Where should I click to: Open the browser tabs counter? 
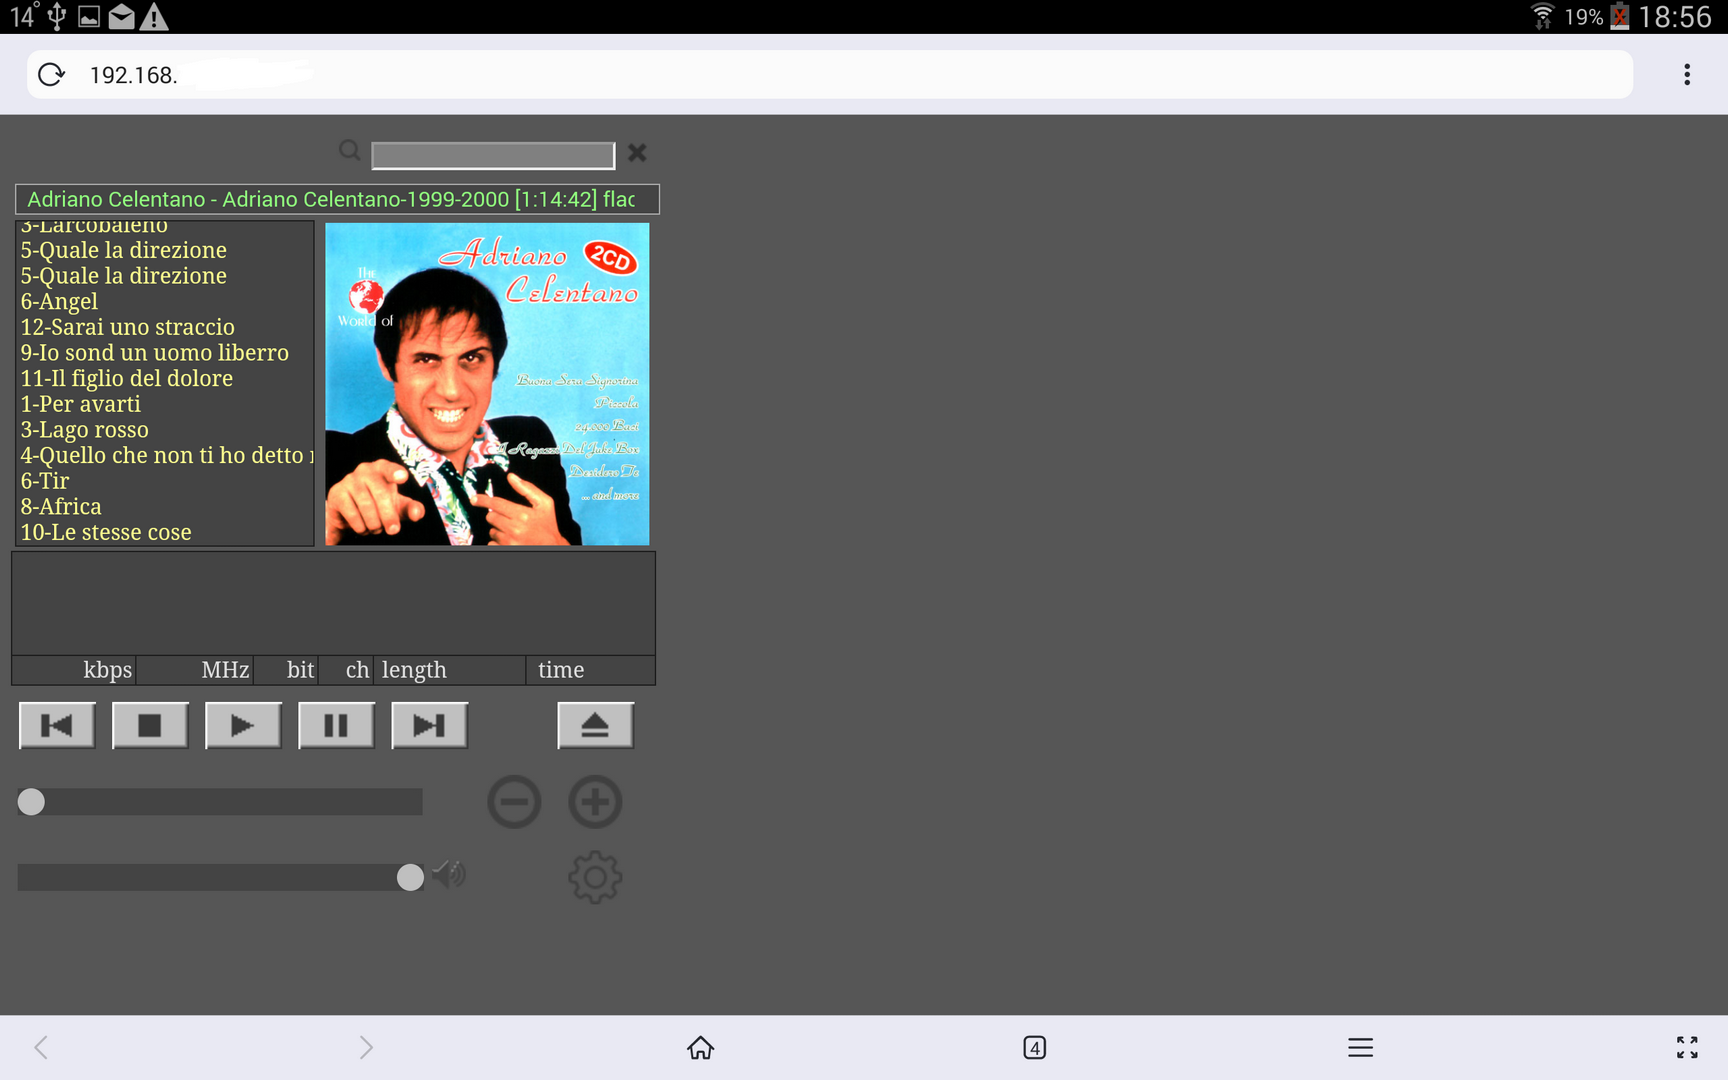[x=1034, y=1047]
